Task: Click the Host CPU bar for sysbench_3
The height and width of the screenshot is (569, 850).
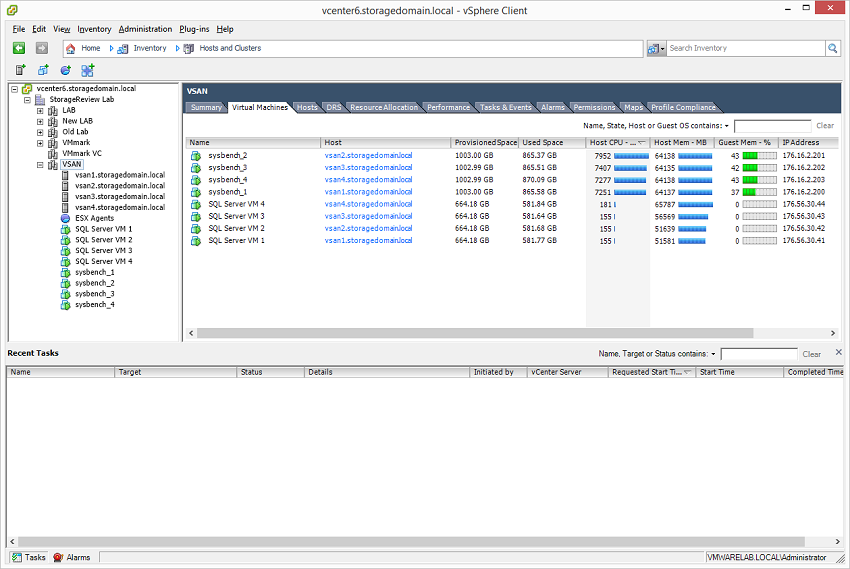Action: (630, 168)
